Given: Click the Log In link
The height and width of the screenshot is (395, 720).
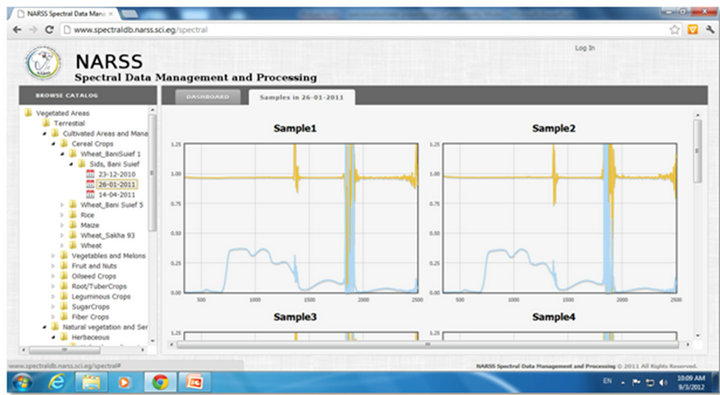Looking at the screenshot, I should [x=585, y=48].
